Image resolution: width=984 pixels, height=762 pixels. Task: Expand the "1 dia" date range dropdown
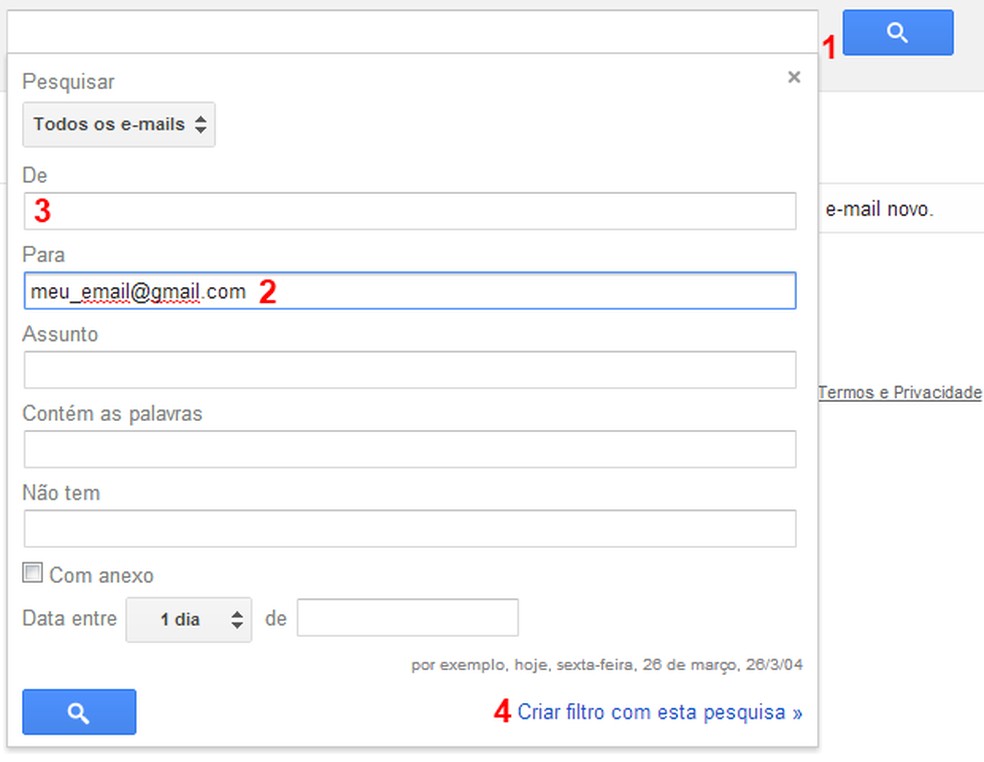point(189,620)
